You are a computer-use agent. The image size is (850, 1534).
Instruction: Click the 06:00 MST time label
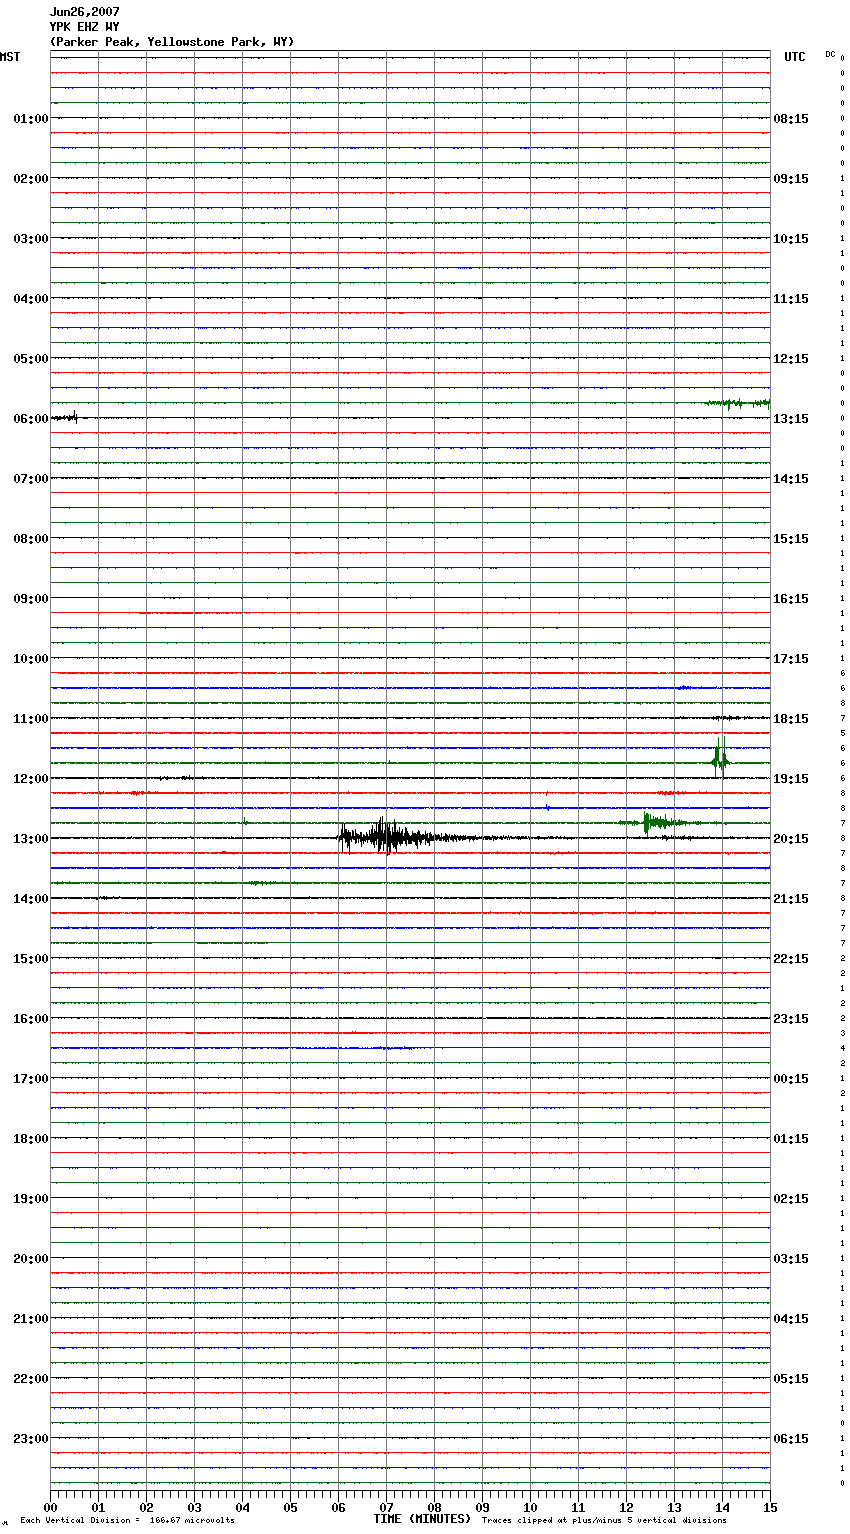pos(30,419)
